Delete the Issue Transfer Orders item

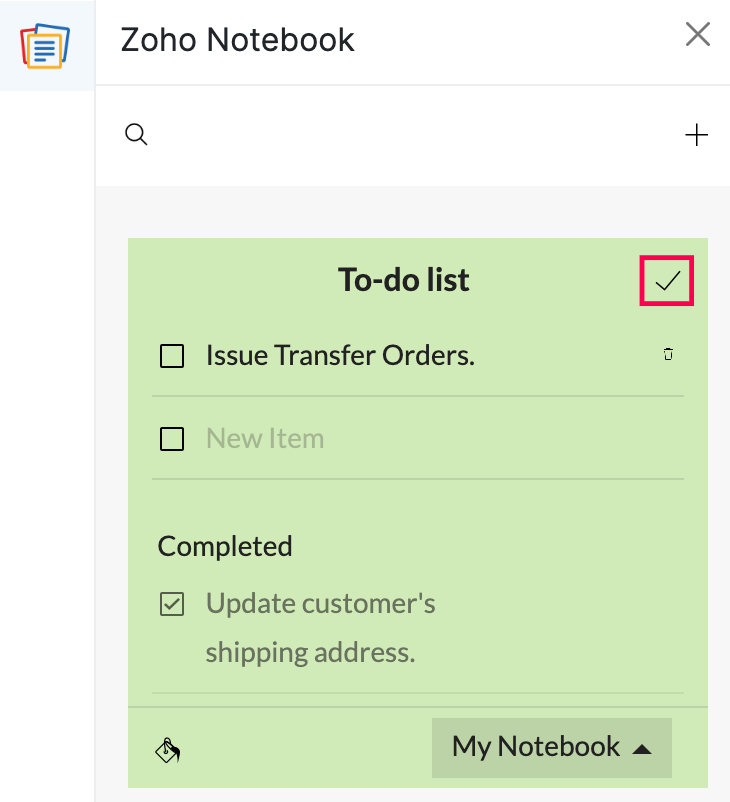[x=668, y=354]
